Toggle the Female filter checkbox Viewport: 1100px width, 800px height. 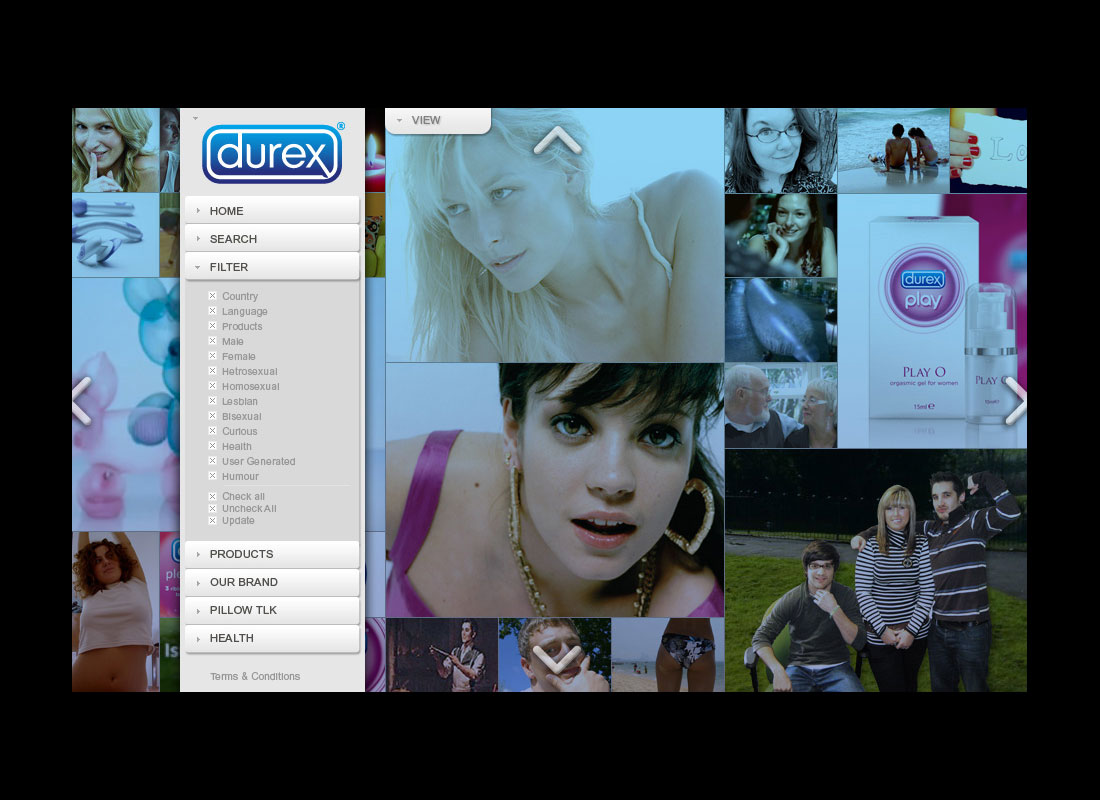212,356
